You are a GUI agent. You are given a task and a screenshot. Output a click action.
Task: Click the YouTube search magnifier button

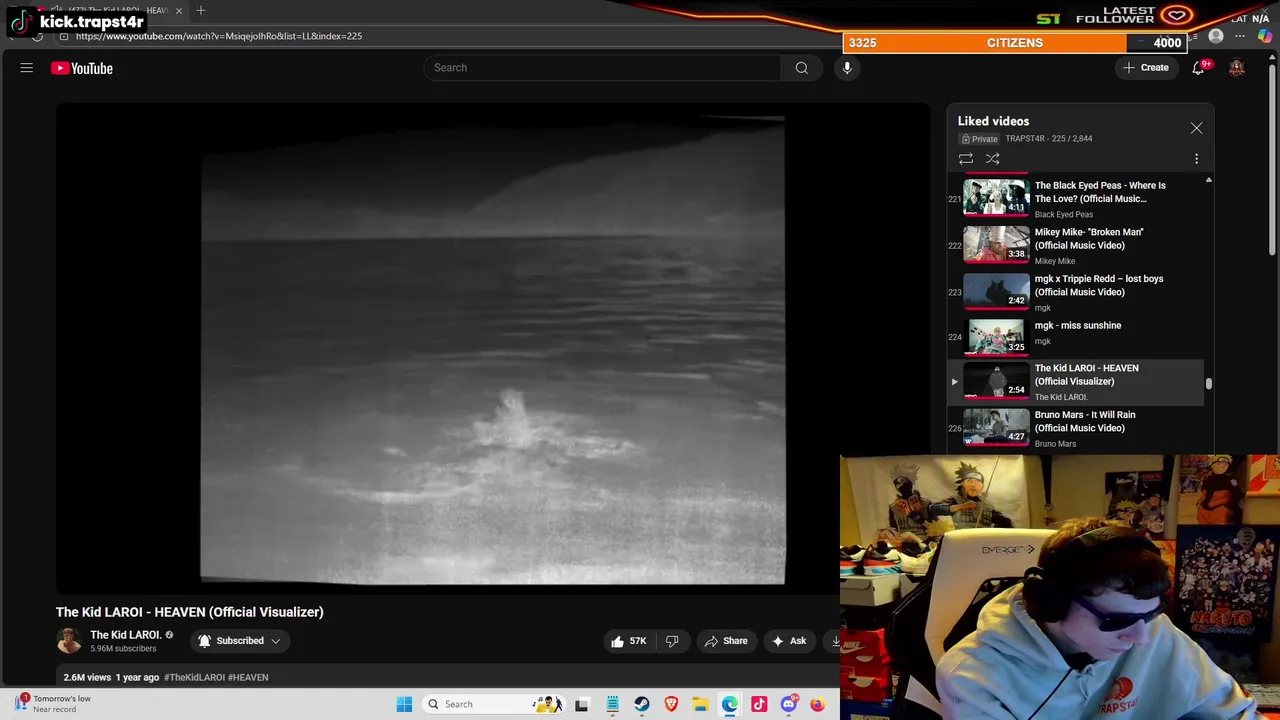pos(801,68)
